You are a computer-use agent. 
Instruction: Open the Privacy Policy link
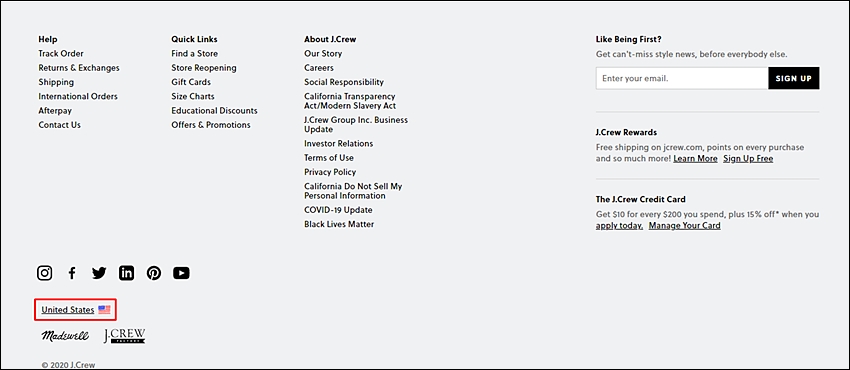click(x=330, y=172)
